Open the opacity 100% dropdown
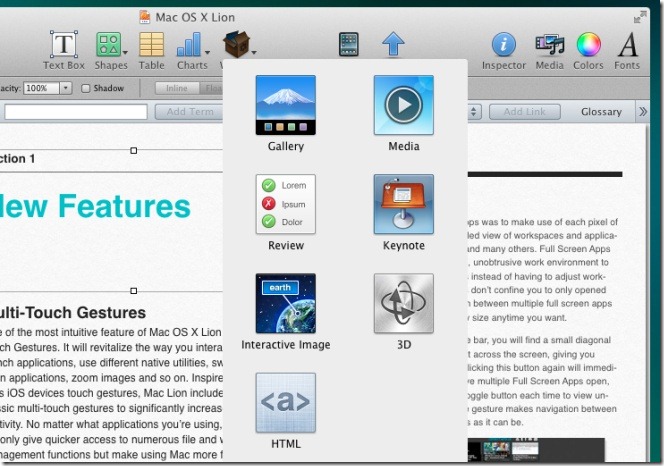 coord(66,88)
